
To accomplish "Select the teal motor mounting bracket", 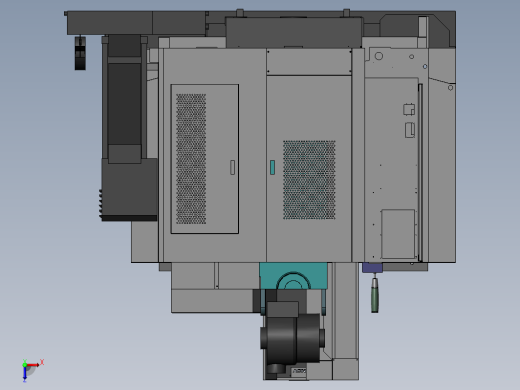I will (293, 276).
